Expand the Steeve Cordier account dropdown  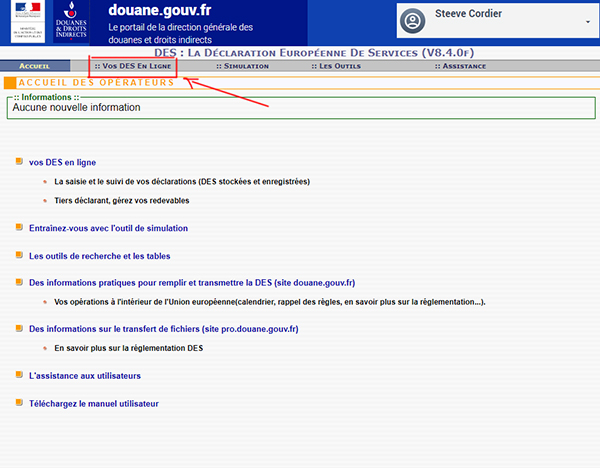pyautogui.click(x=588, y=22)
